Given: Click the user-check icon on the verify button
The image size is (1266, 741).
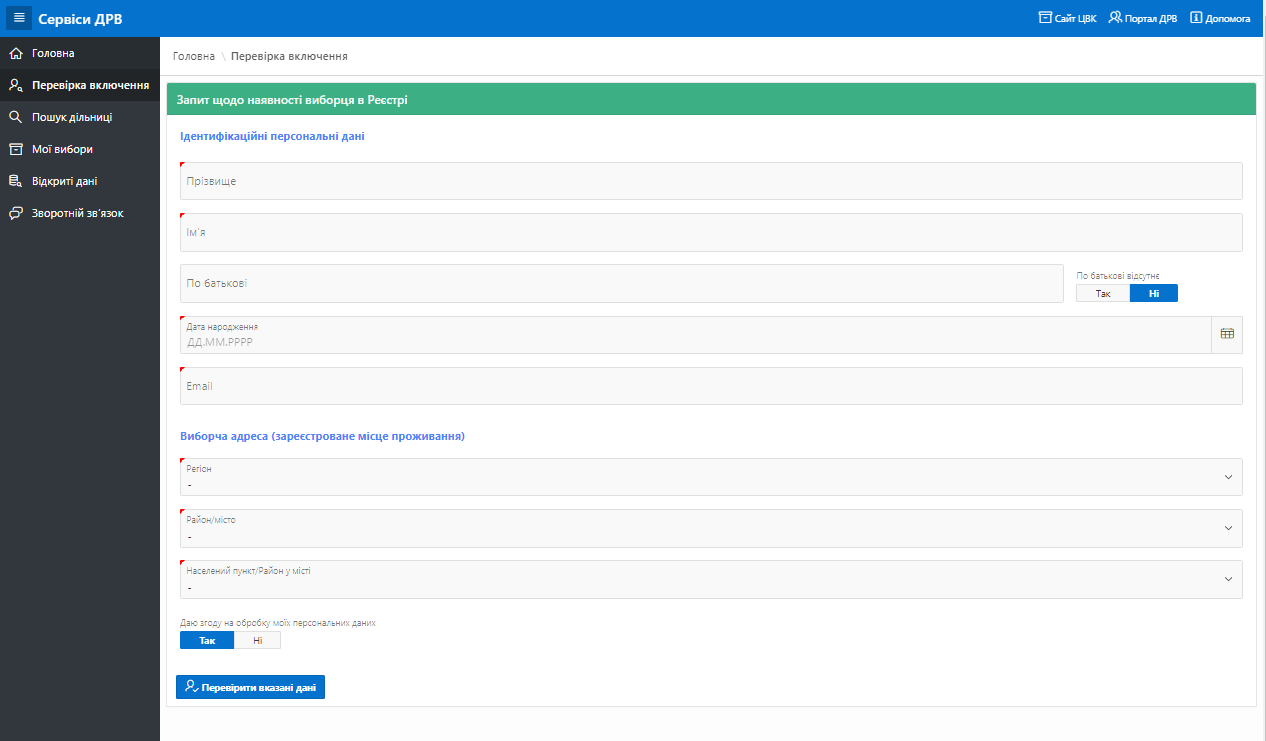Looking at the screenshot, I should pyautogui.click(x=191, y=687).
